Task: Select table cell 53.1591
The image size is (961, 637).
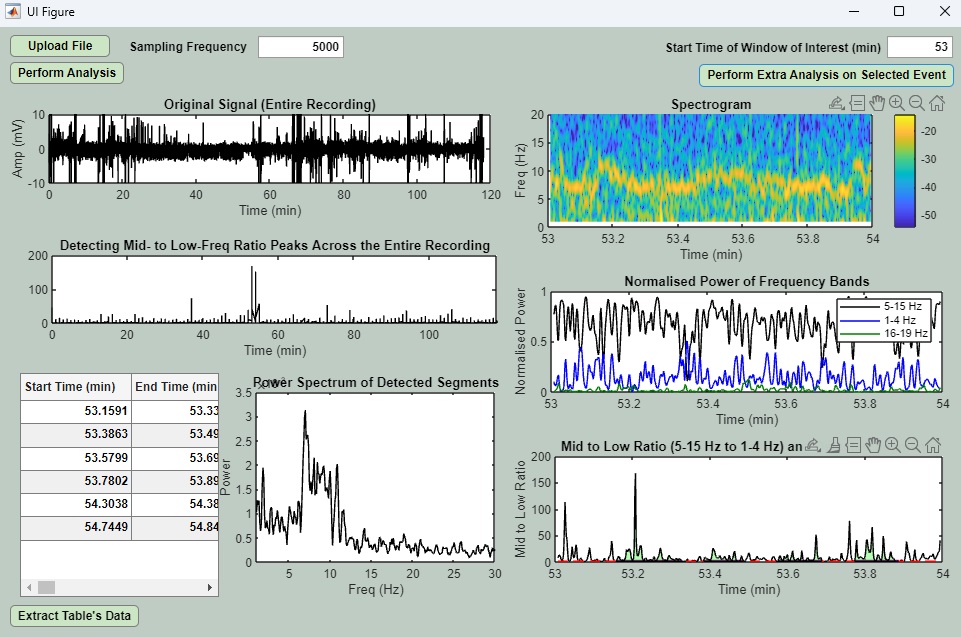Action: (x=76, y=411)
